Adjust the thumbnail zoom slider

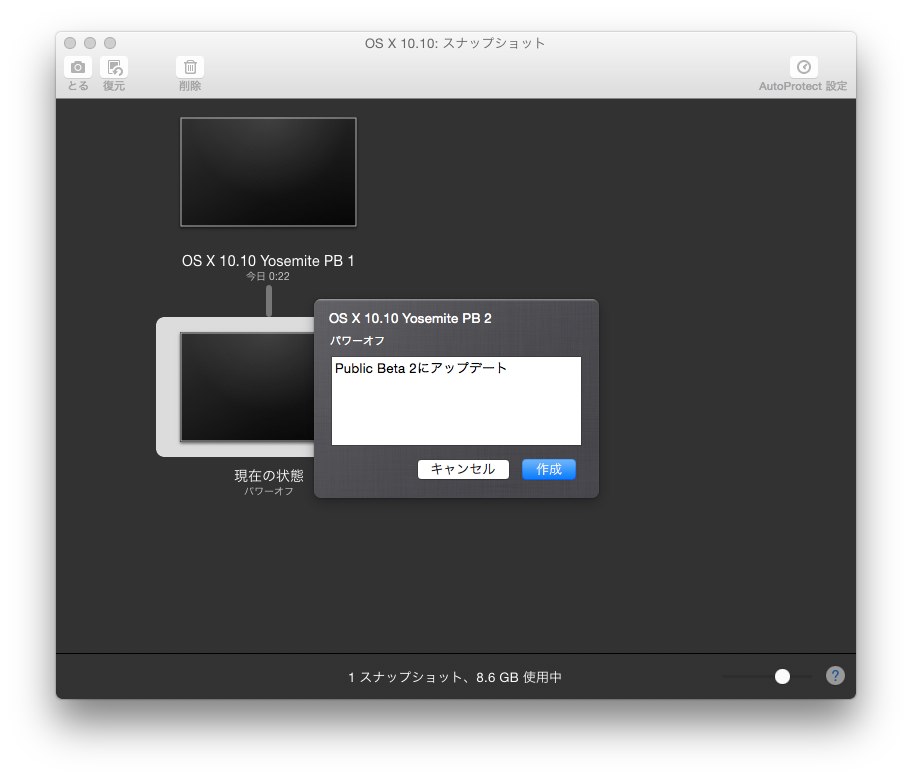[782, 676]
